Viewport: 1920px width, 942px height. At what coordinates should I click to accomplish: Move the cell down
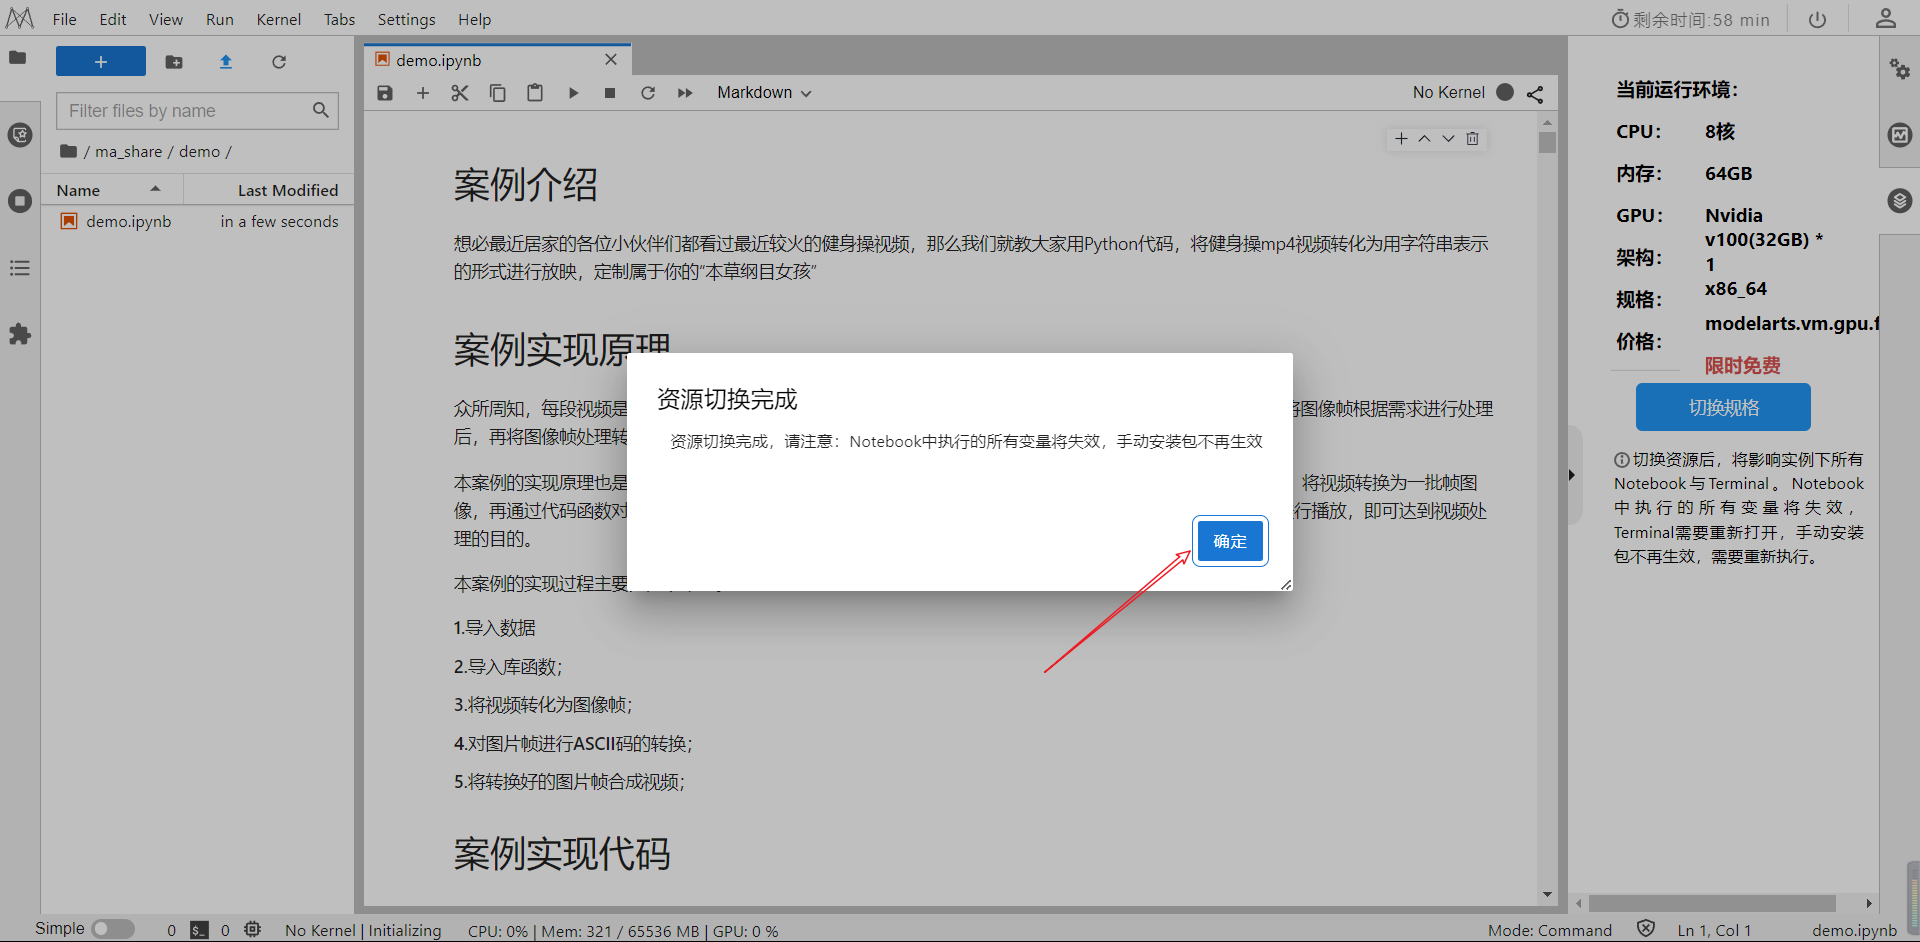point(1448,139)
